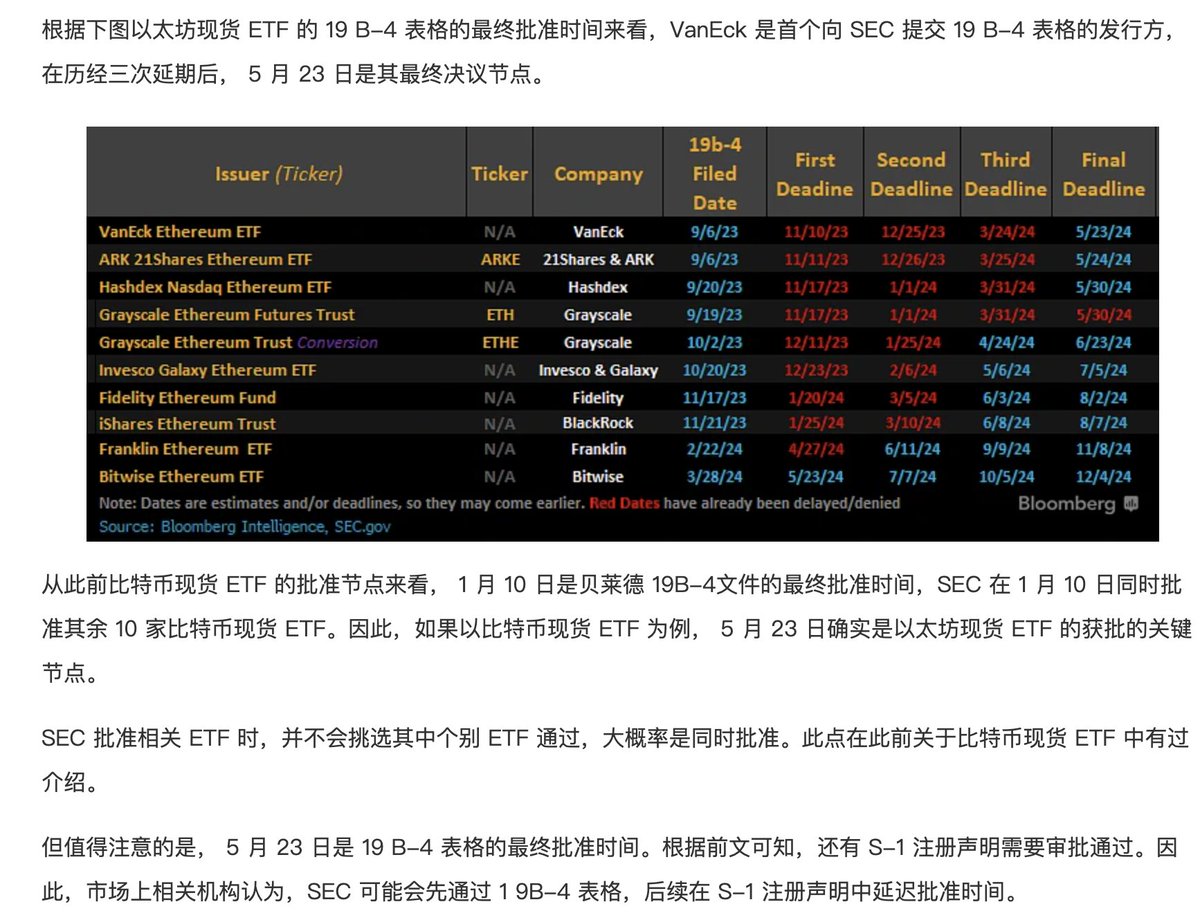Select BlackRock's iShares Ethereum Trust row

coord(187,422)
